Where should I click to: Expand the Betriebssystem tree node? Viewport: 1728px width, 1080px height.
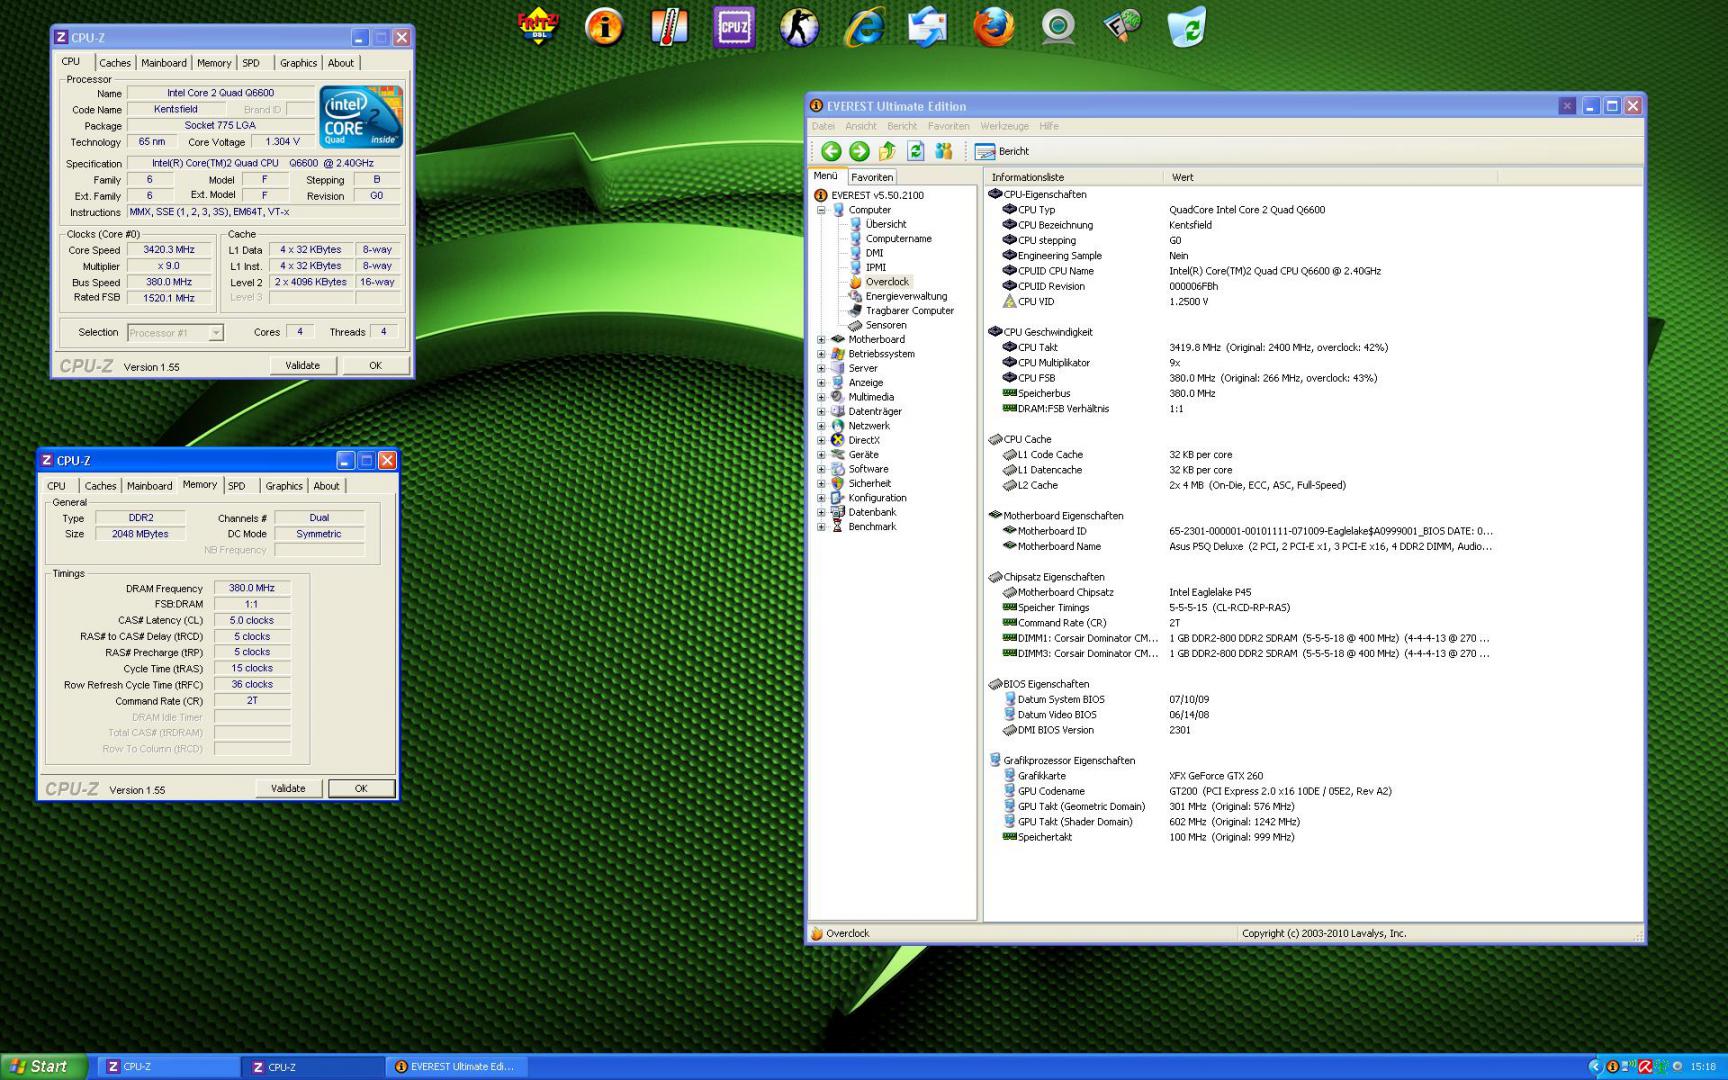pyautogui.click(x=821, y=354)
